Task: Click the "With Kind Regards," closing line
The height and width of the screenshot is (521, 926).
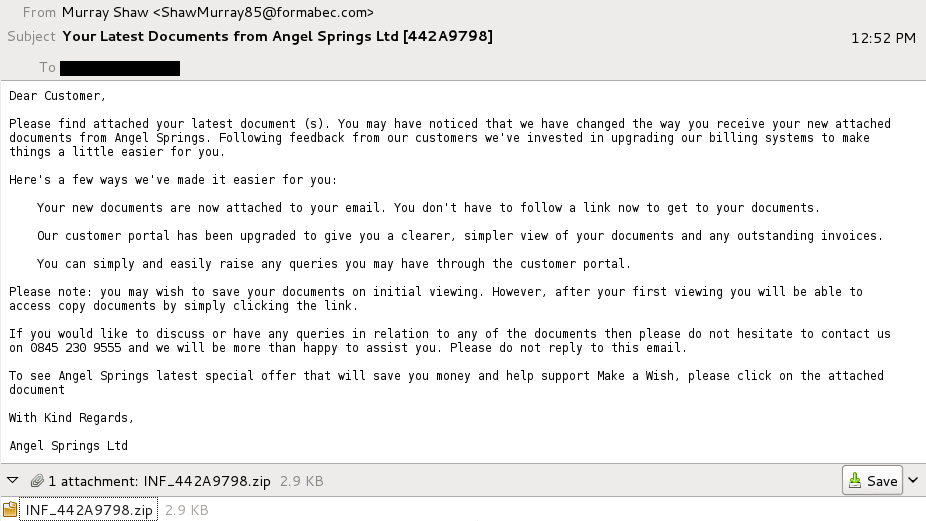Action: pyautogui.click(x=71, y=418)
